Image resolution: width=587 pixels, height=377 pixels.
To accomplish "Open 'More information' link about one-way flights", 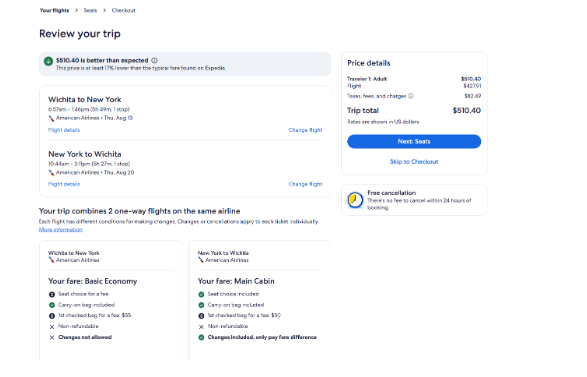I will 61,230.
